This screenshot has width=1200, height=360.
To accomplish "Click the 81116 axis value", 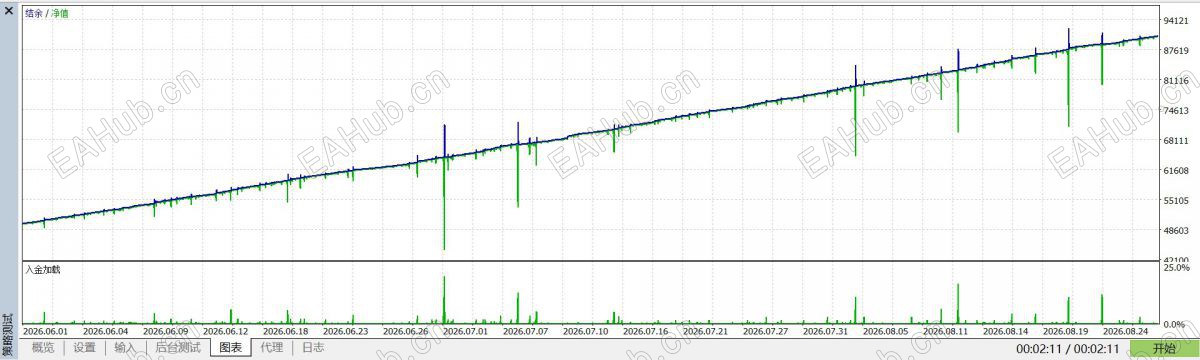I will (x=1176, y=80).
